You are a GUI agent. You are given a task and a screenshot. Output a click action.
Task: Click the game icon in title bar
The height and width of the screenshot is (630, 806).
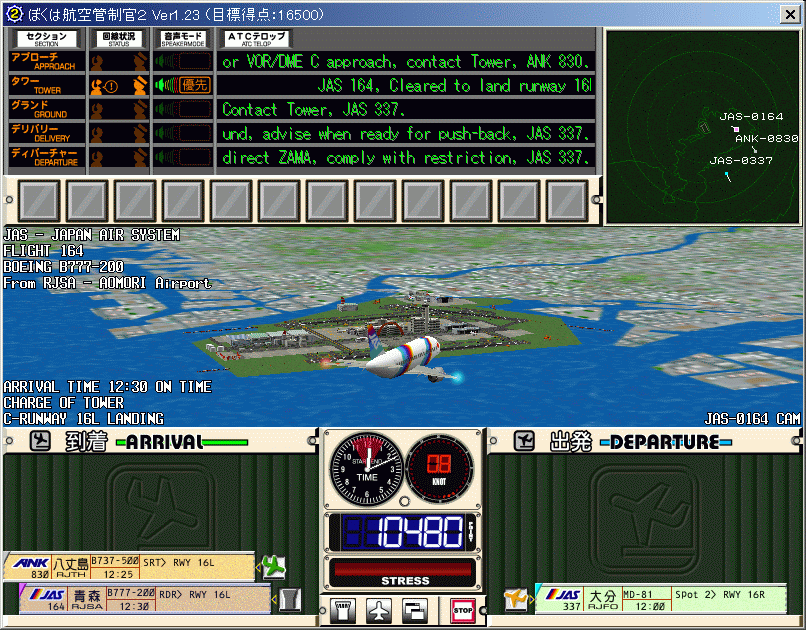tap(14, 14)
